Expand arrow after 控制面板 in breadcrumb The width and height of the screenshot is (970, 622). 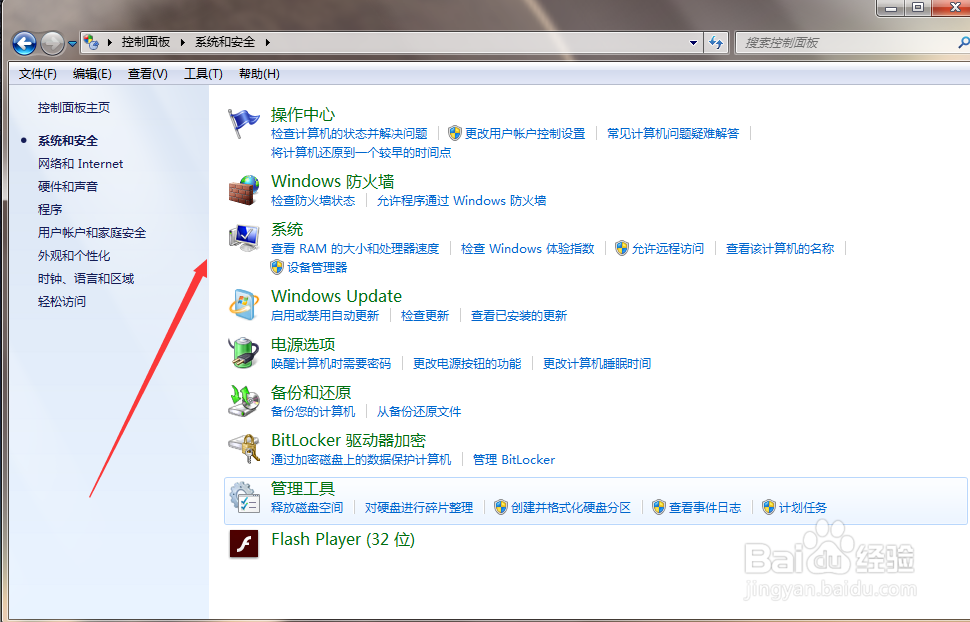[182, 42]
